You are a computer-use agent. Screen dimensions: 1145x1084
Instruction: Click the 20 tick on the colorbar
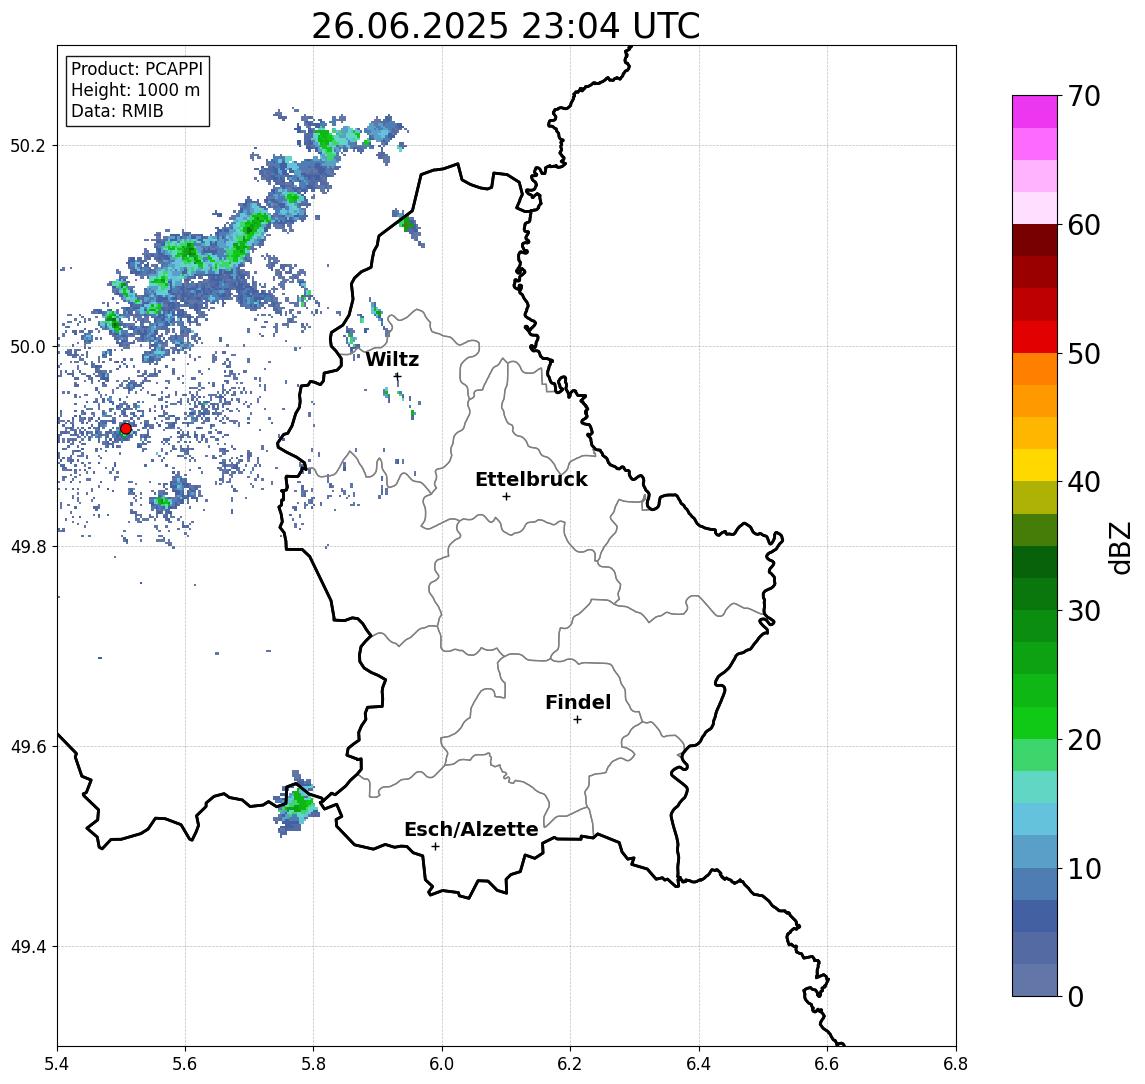pyautogui.click(x=1084, y=740)
